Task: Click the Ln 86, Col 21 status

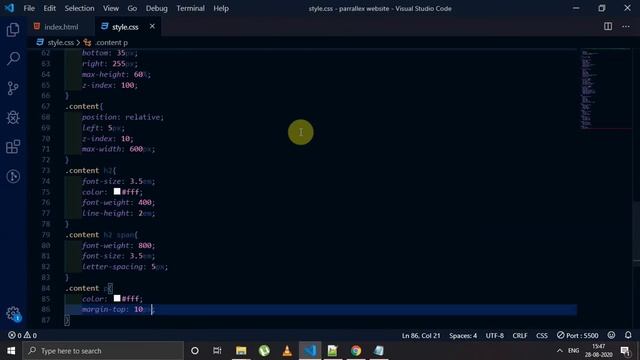Action: click(x=421, y=335)
